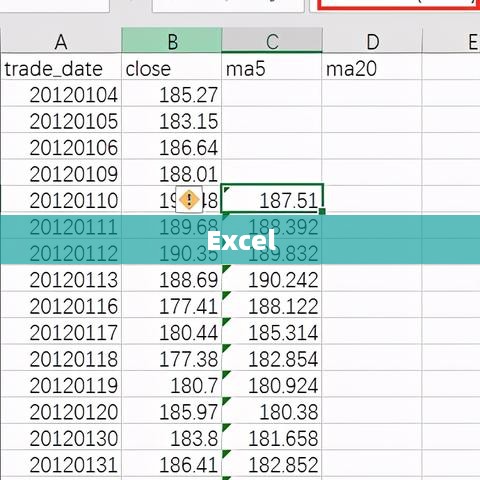Select cell with date 20120113
Viewport: 480px width, 480px height.
tap(61, 279)
